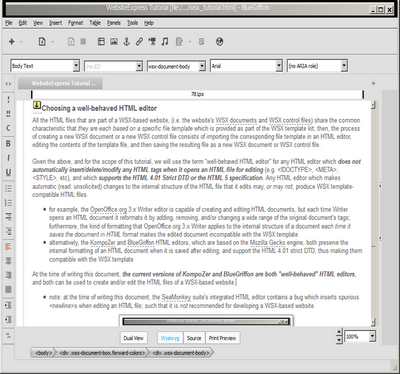Insert a video using the camera icon
The width and height of the screenshot is (400, 374).
[x=152, y=42]
